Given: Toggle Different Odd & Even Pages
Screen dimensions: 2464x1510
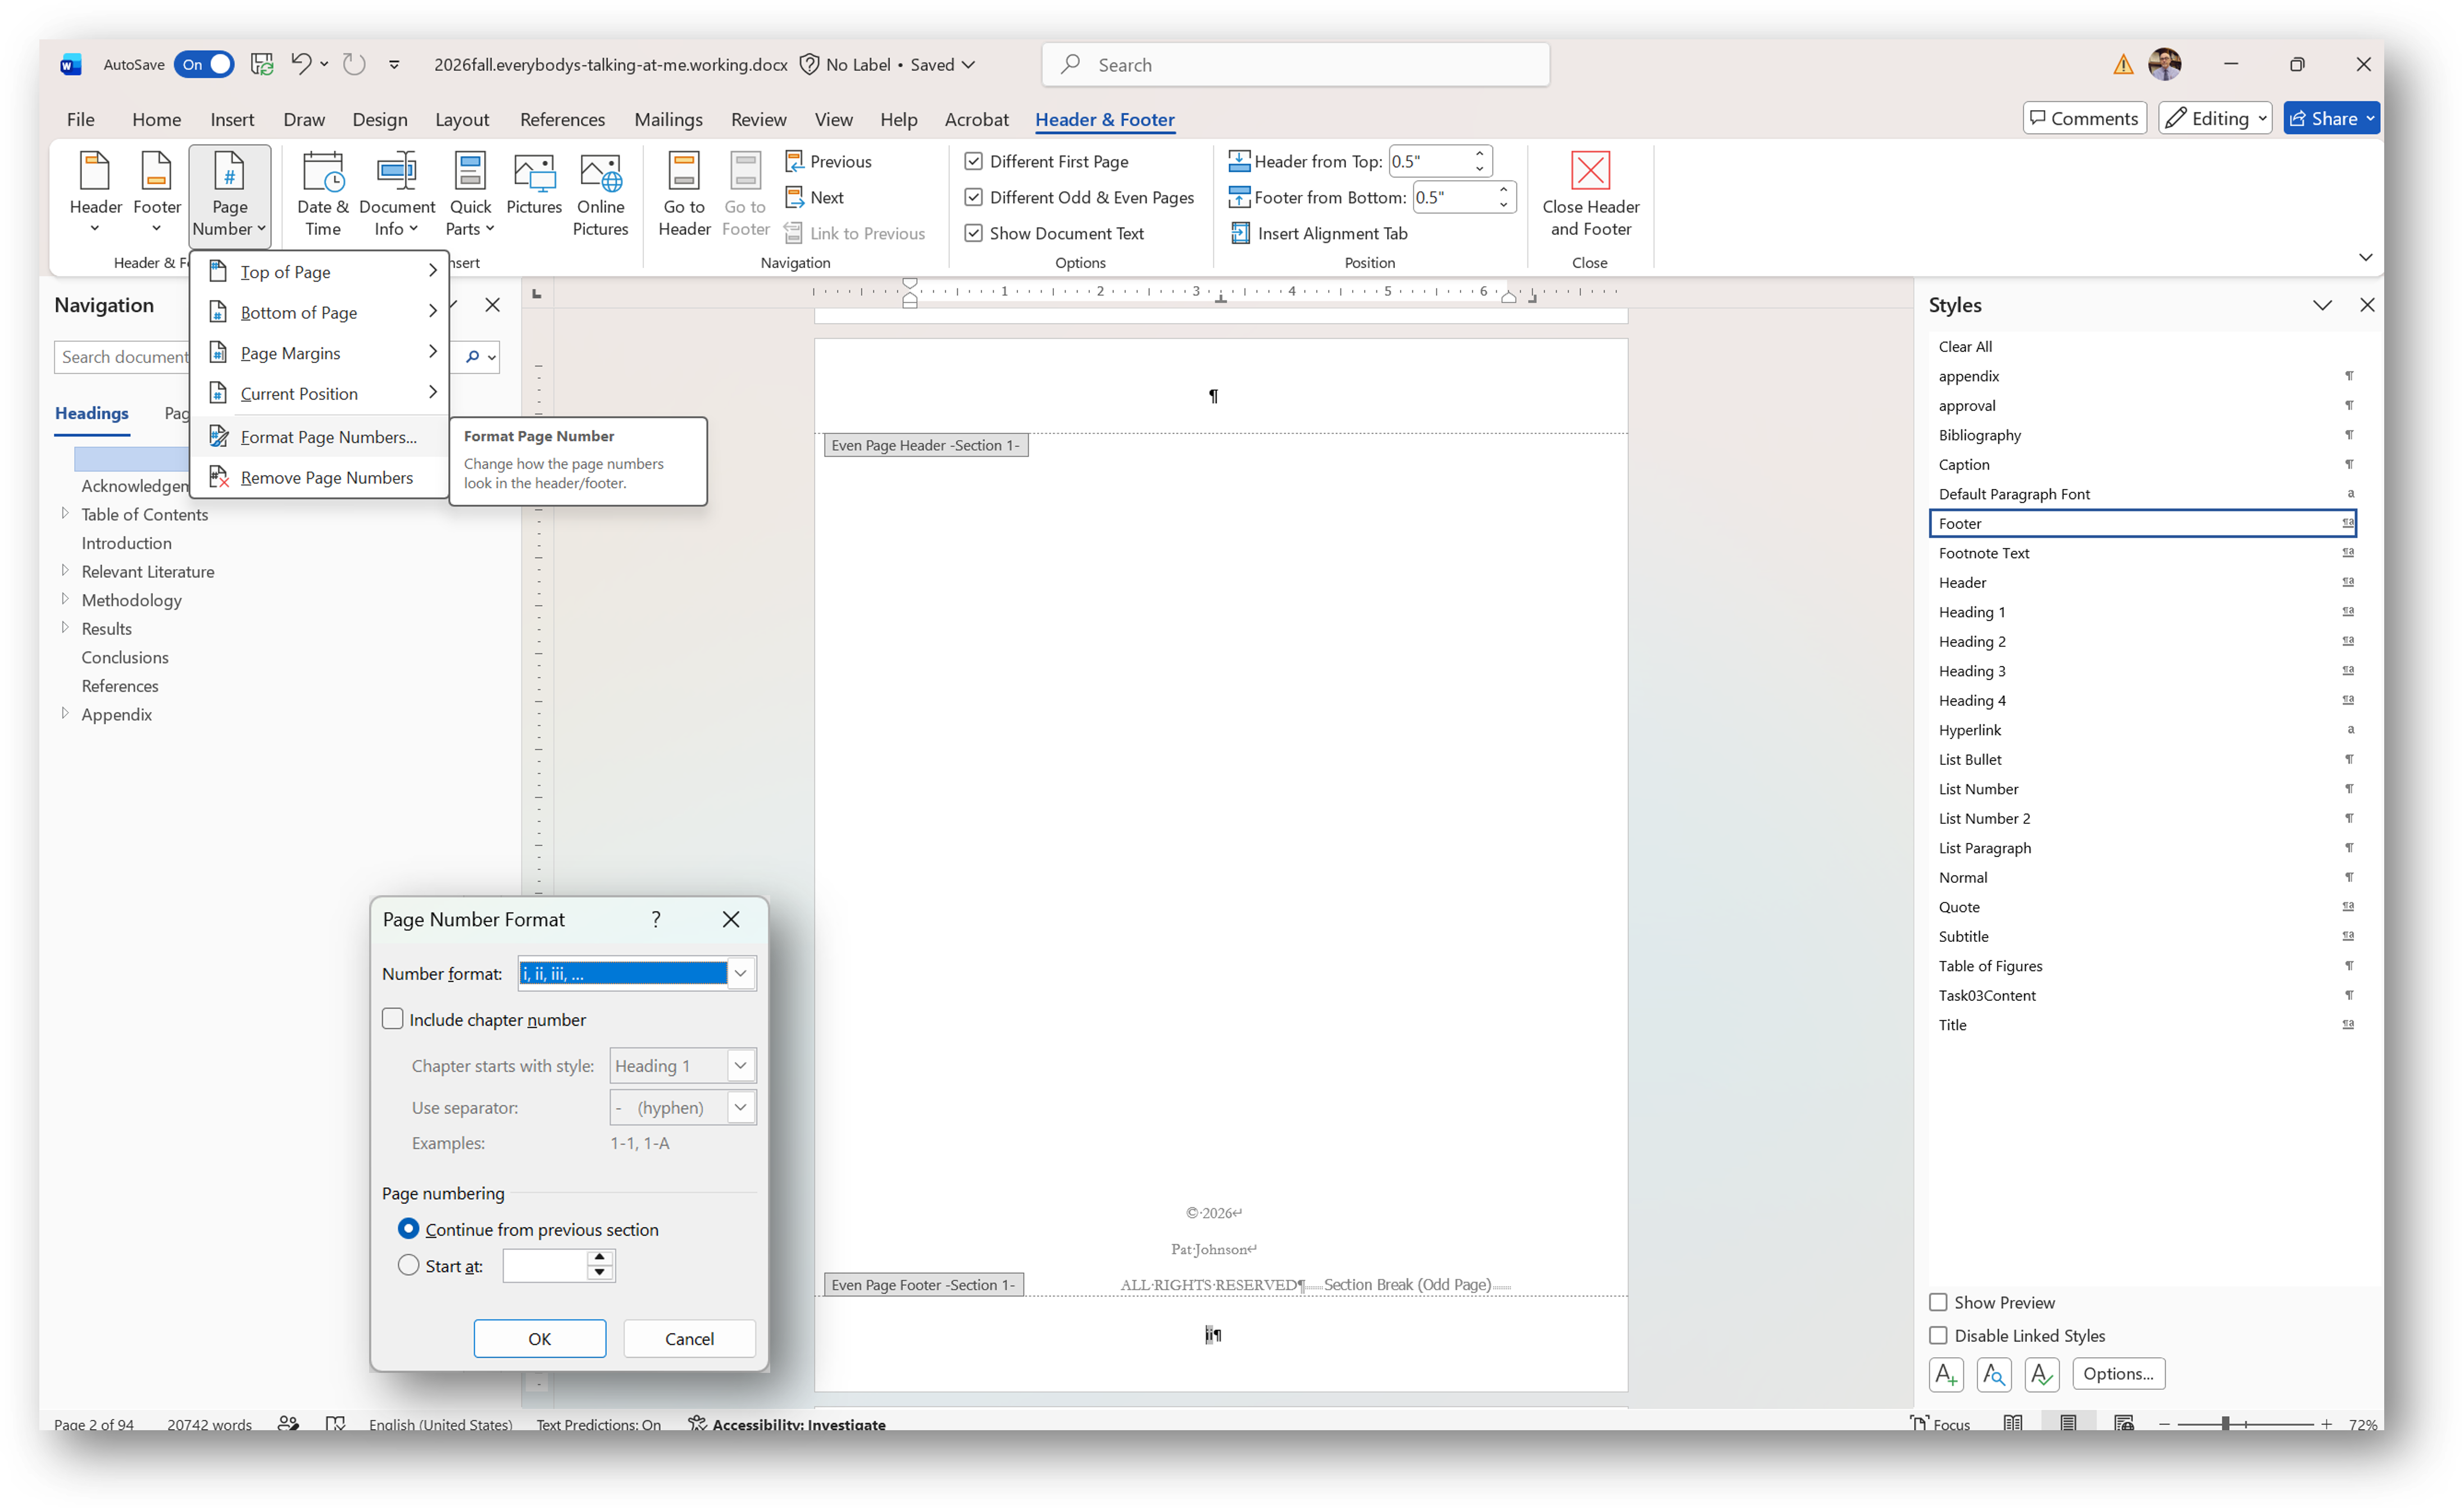Looking at the screenshot, I should pyautogui.click(x=973, y=197).
